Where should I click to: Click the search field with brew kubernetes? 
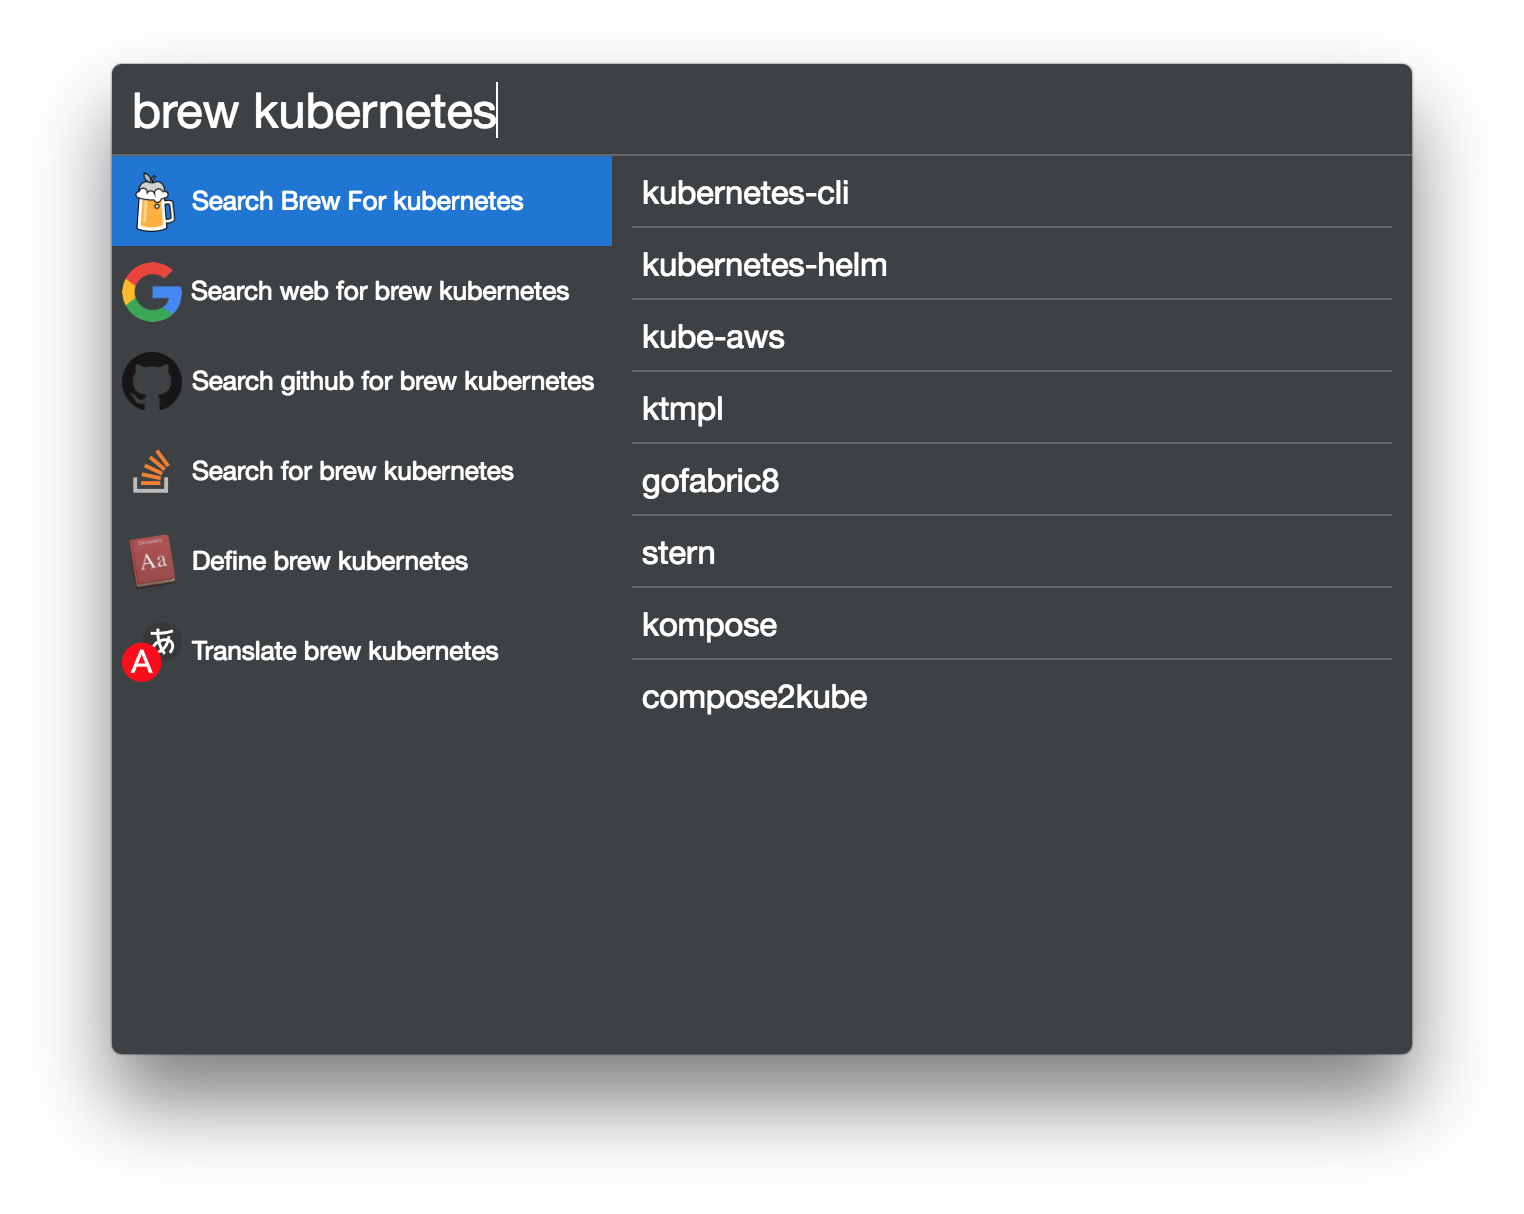762,110
